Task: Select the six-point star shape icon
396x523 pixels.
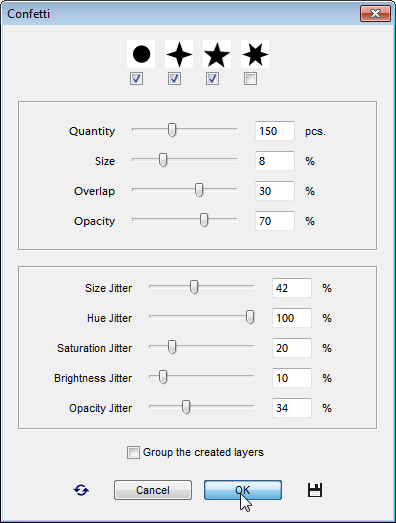Action: point(255,54)
